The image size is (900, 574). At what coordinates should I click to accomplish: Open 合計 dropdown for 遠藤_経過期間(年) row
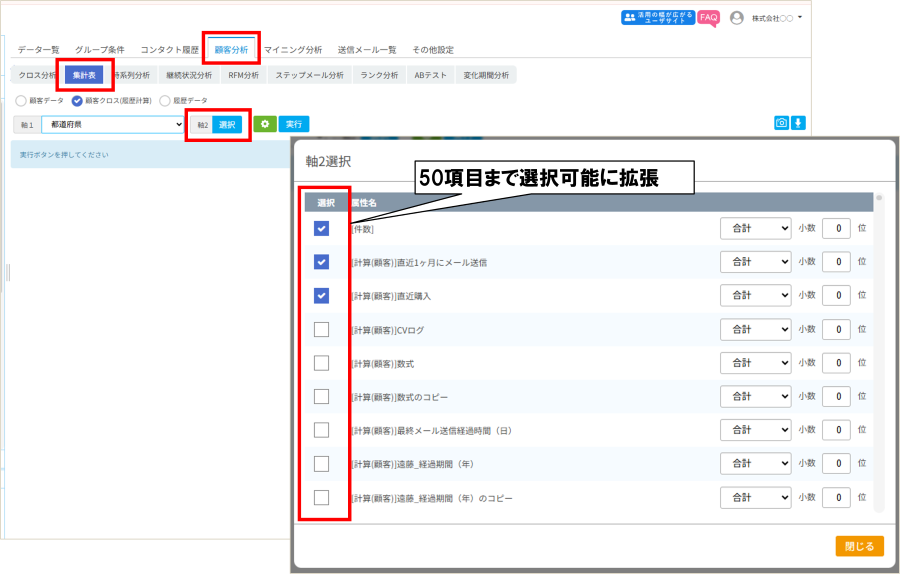(755, 464)
